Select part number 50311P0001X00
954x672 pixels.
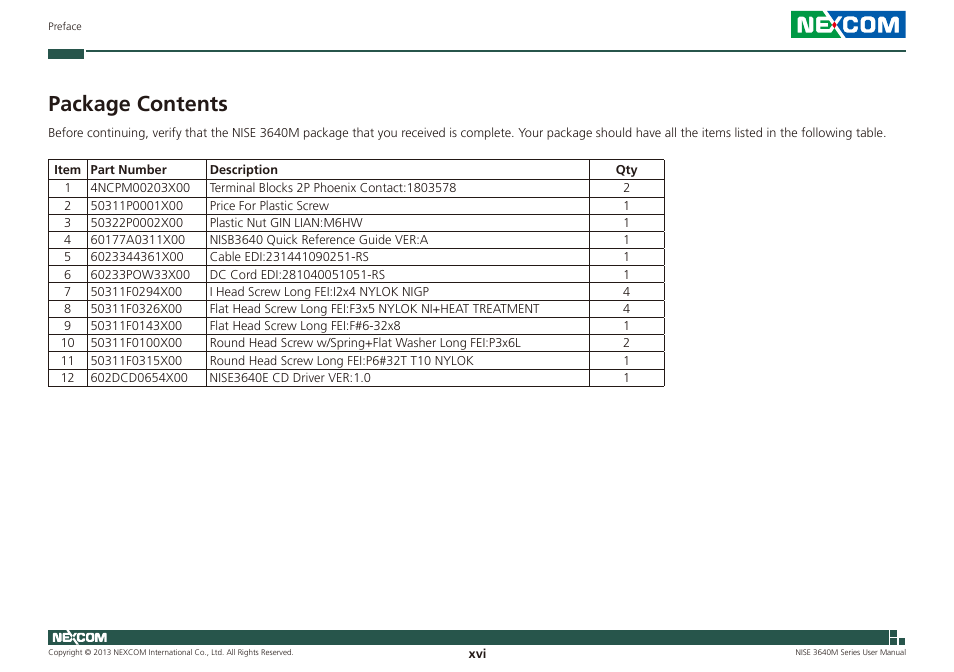click(136, 206)
